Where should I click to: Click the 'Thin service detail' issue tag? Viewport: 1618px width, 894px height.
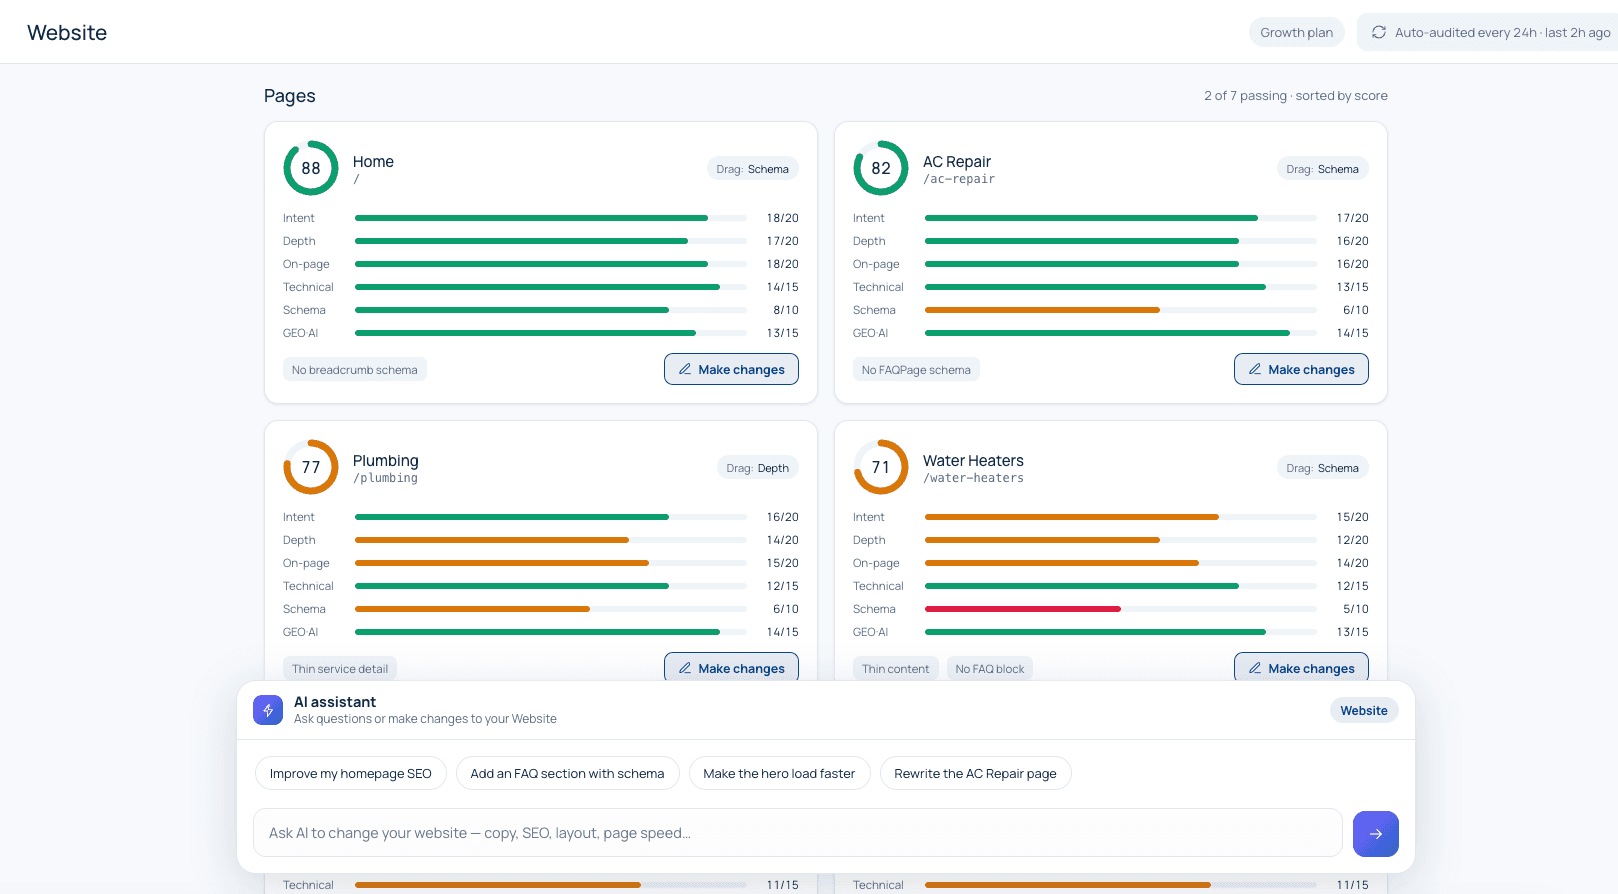tap(340, 669)
